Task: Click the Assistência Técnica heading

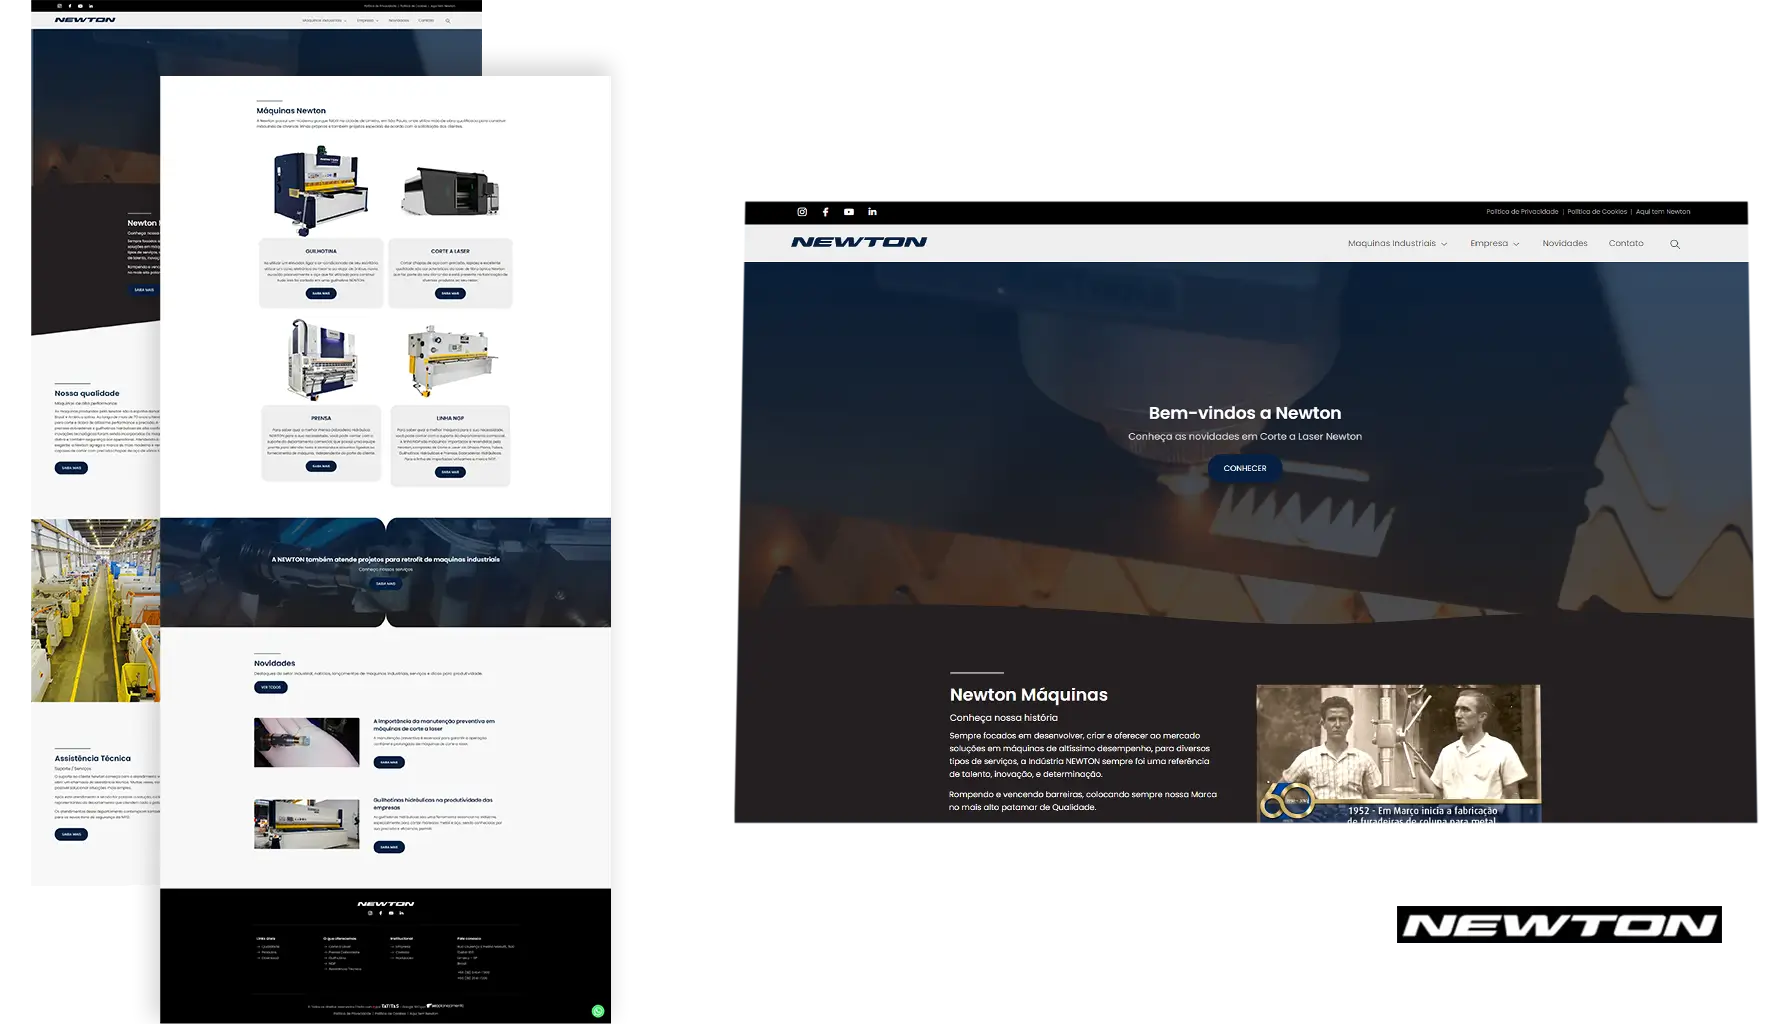Action: coord(93,759)
